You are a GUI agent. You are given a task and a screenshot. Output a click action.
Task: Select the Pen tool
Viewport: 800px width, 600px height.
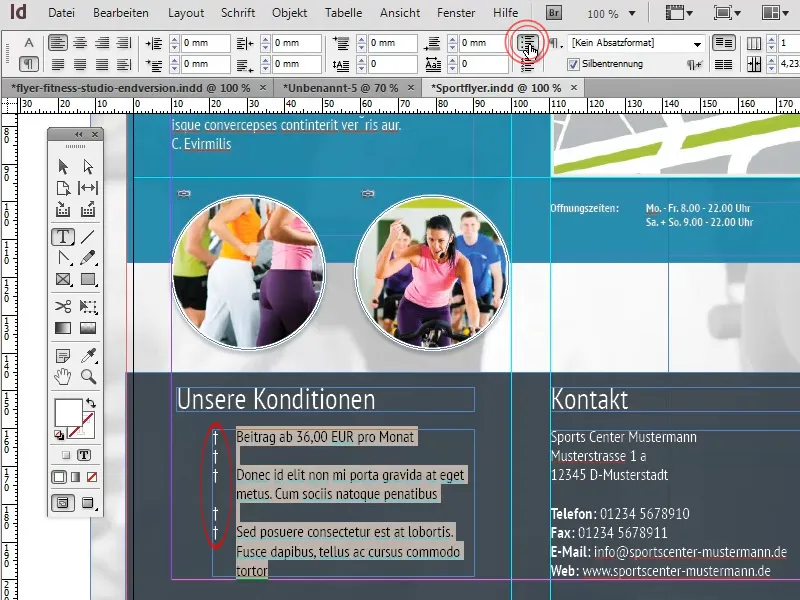point(63,258)
